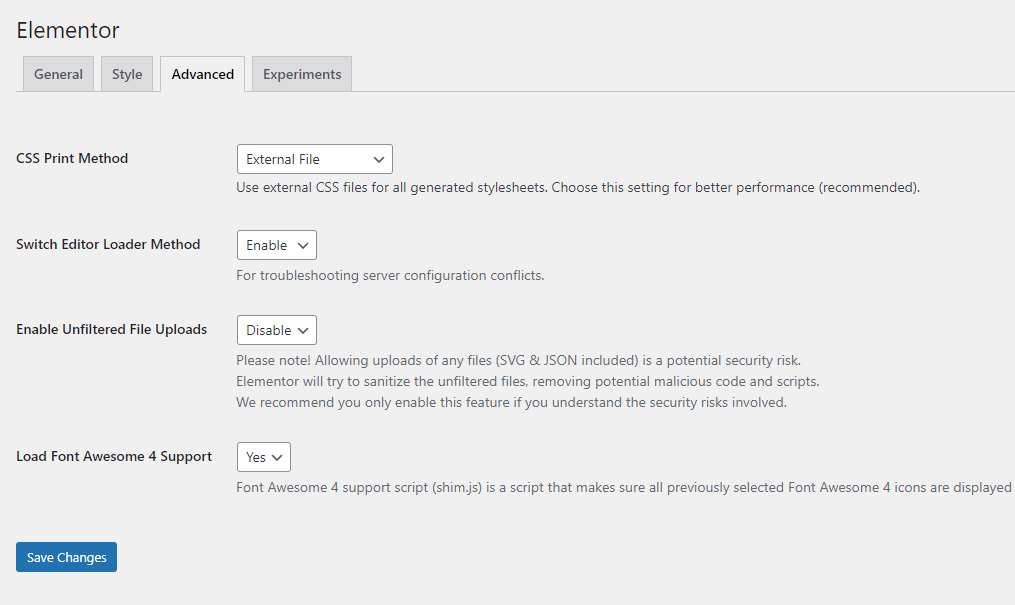1015x605 pixels.
Task: Expand the Switch Editor Loader Method dropdown
Action: (x=276, y=245)
